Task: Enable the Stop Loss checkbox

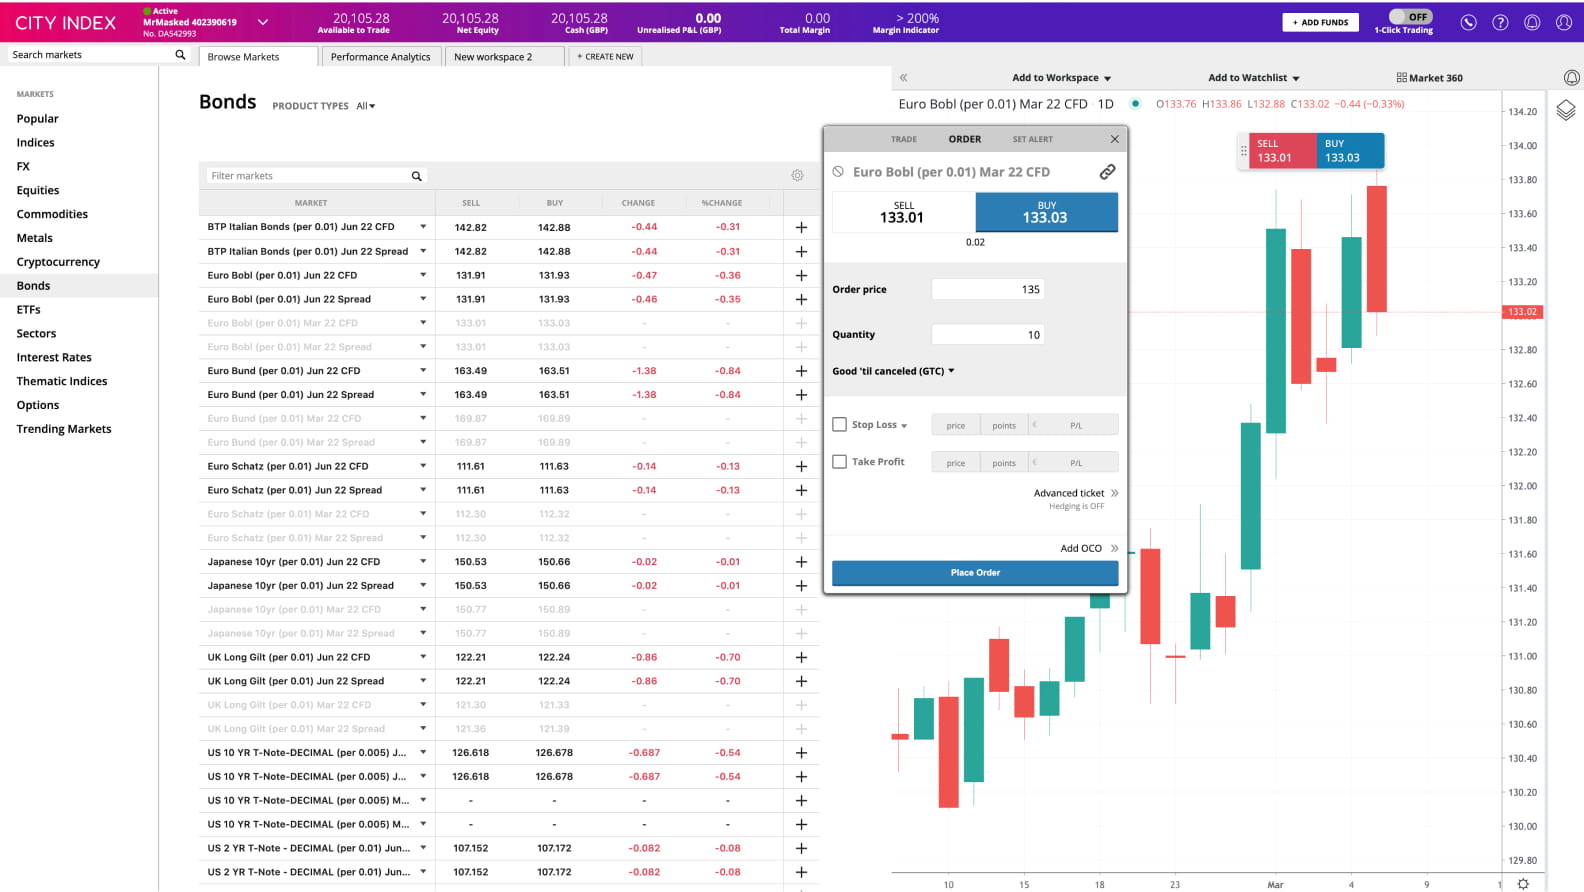Action: coord(840,425)
